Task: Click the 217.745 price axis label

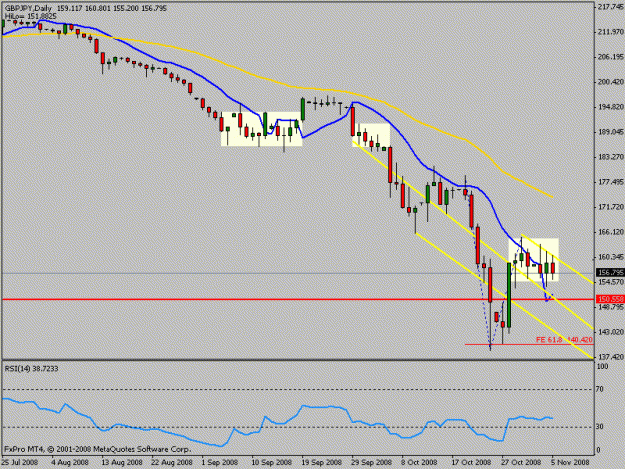Action: (610, 7)
